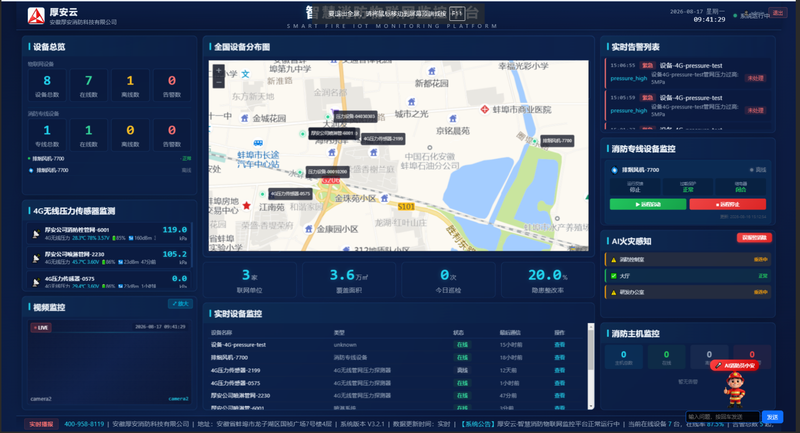This screenshot has width=800, height=433.
Task: Open 查看 for 设备-4G-pressure-test row
Action: (x=560, y=345)
